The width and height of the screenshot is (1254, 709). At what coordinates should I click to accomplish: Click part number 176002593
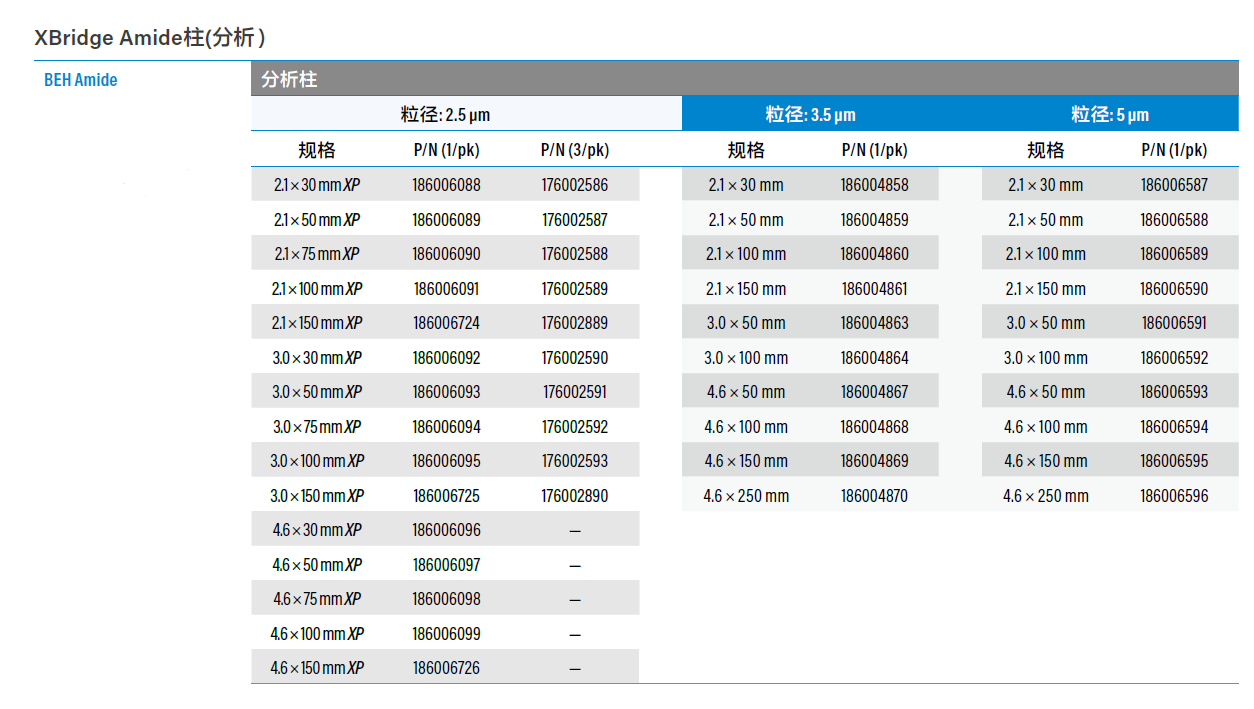(575, 461)
